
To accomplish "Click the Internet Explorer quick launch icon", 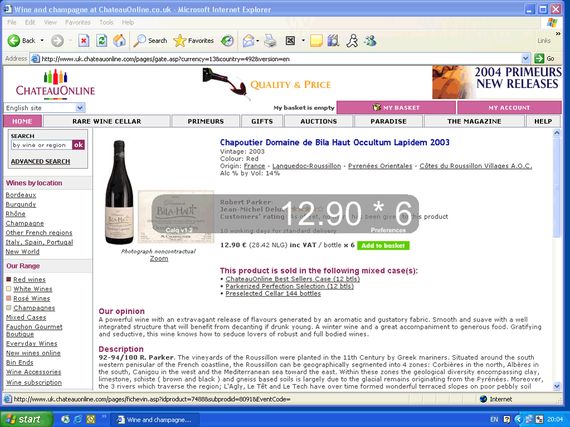I will [x=77, y=419].
